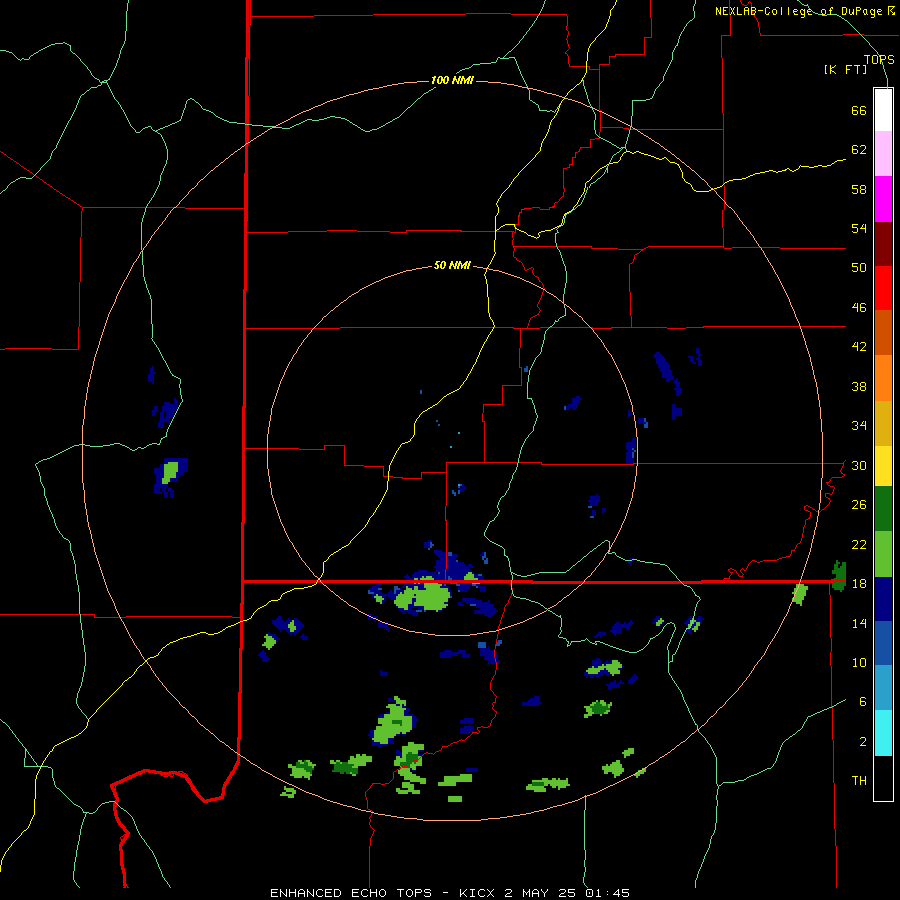
Task: Select the dark red swatch below 54
Action: (883, 243)
